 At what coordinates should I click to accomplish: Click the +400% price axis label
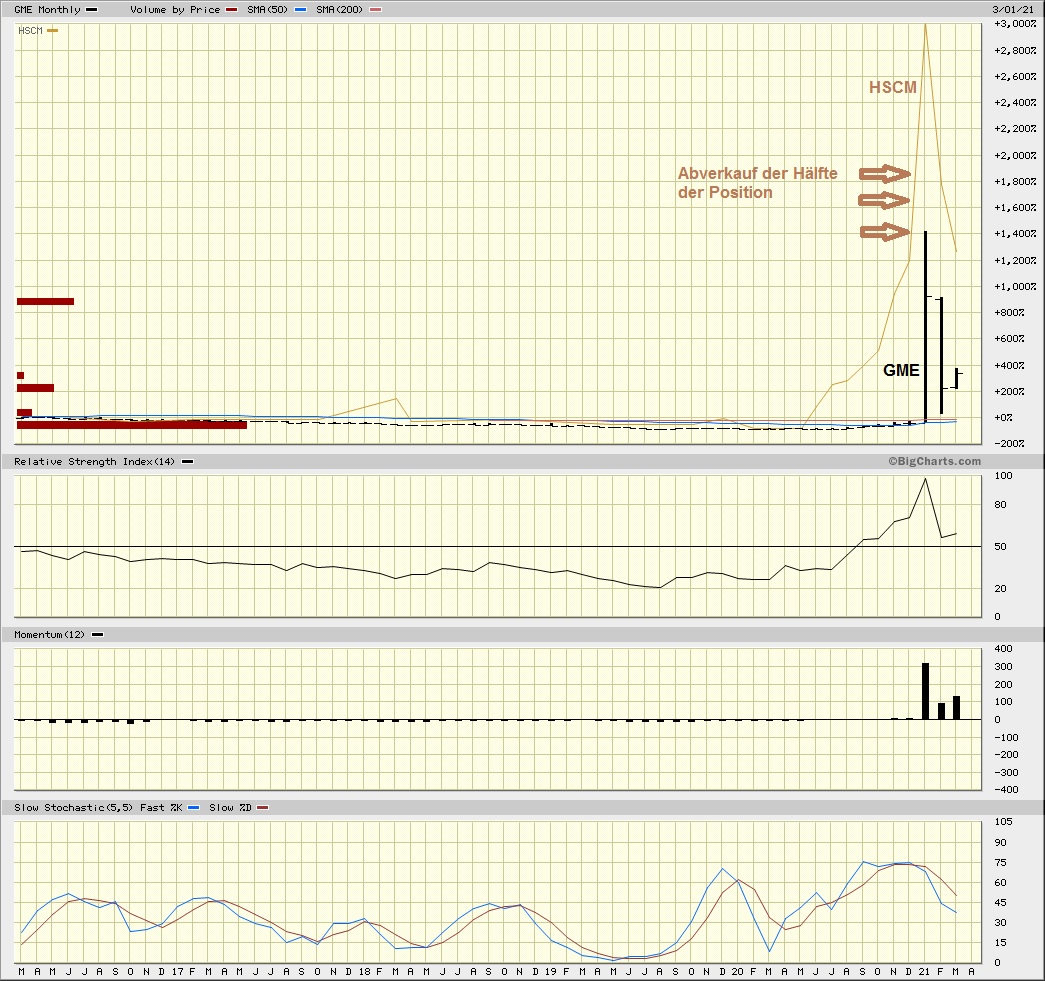pos(1009,365)
